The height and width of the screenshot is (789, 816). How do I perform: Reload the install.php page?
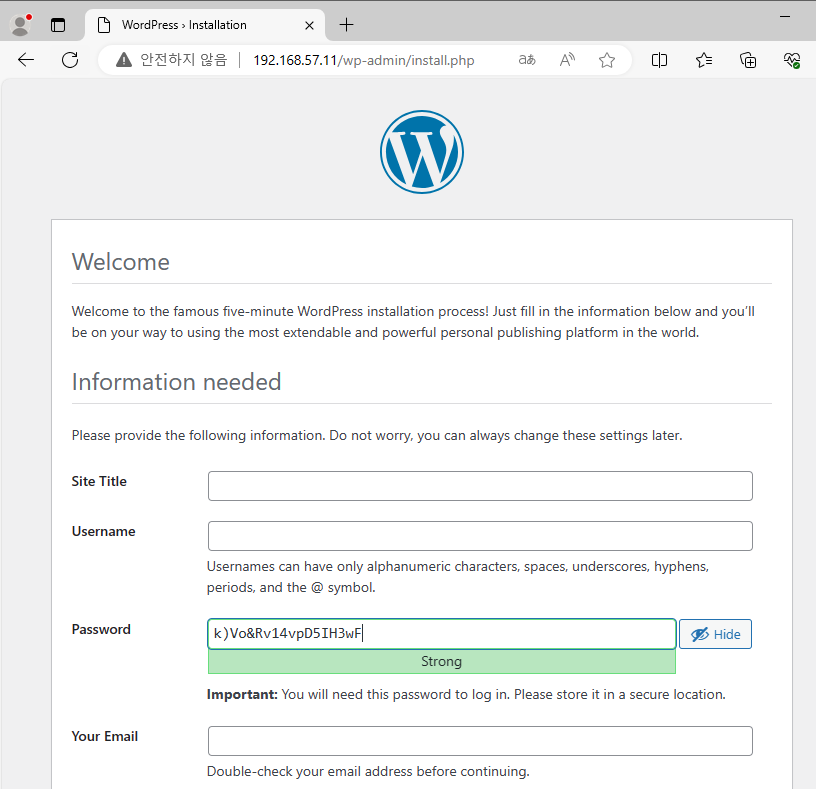tap(70, 60)
